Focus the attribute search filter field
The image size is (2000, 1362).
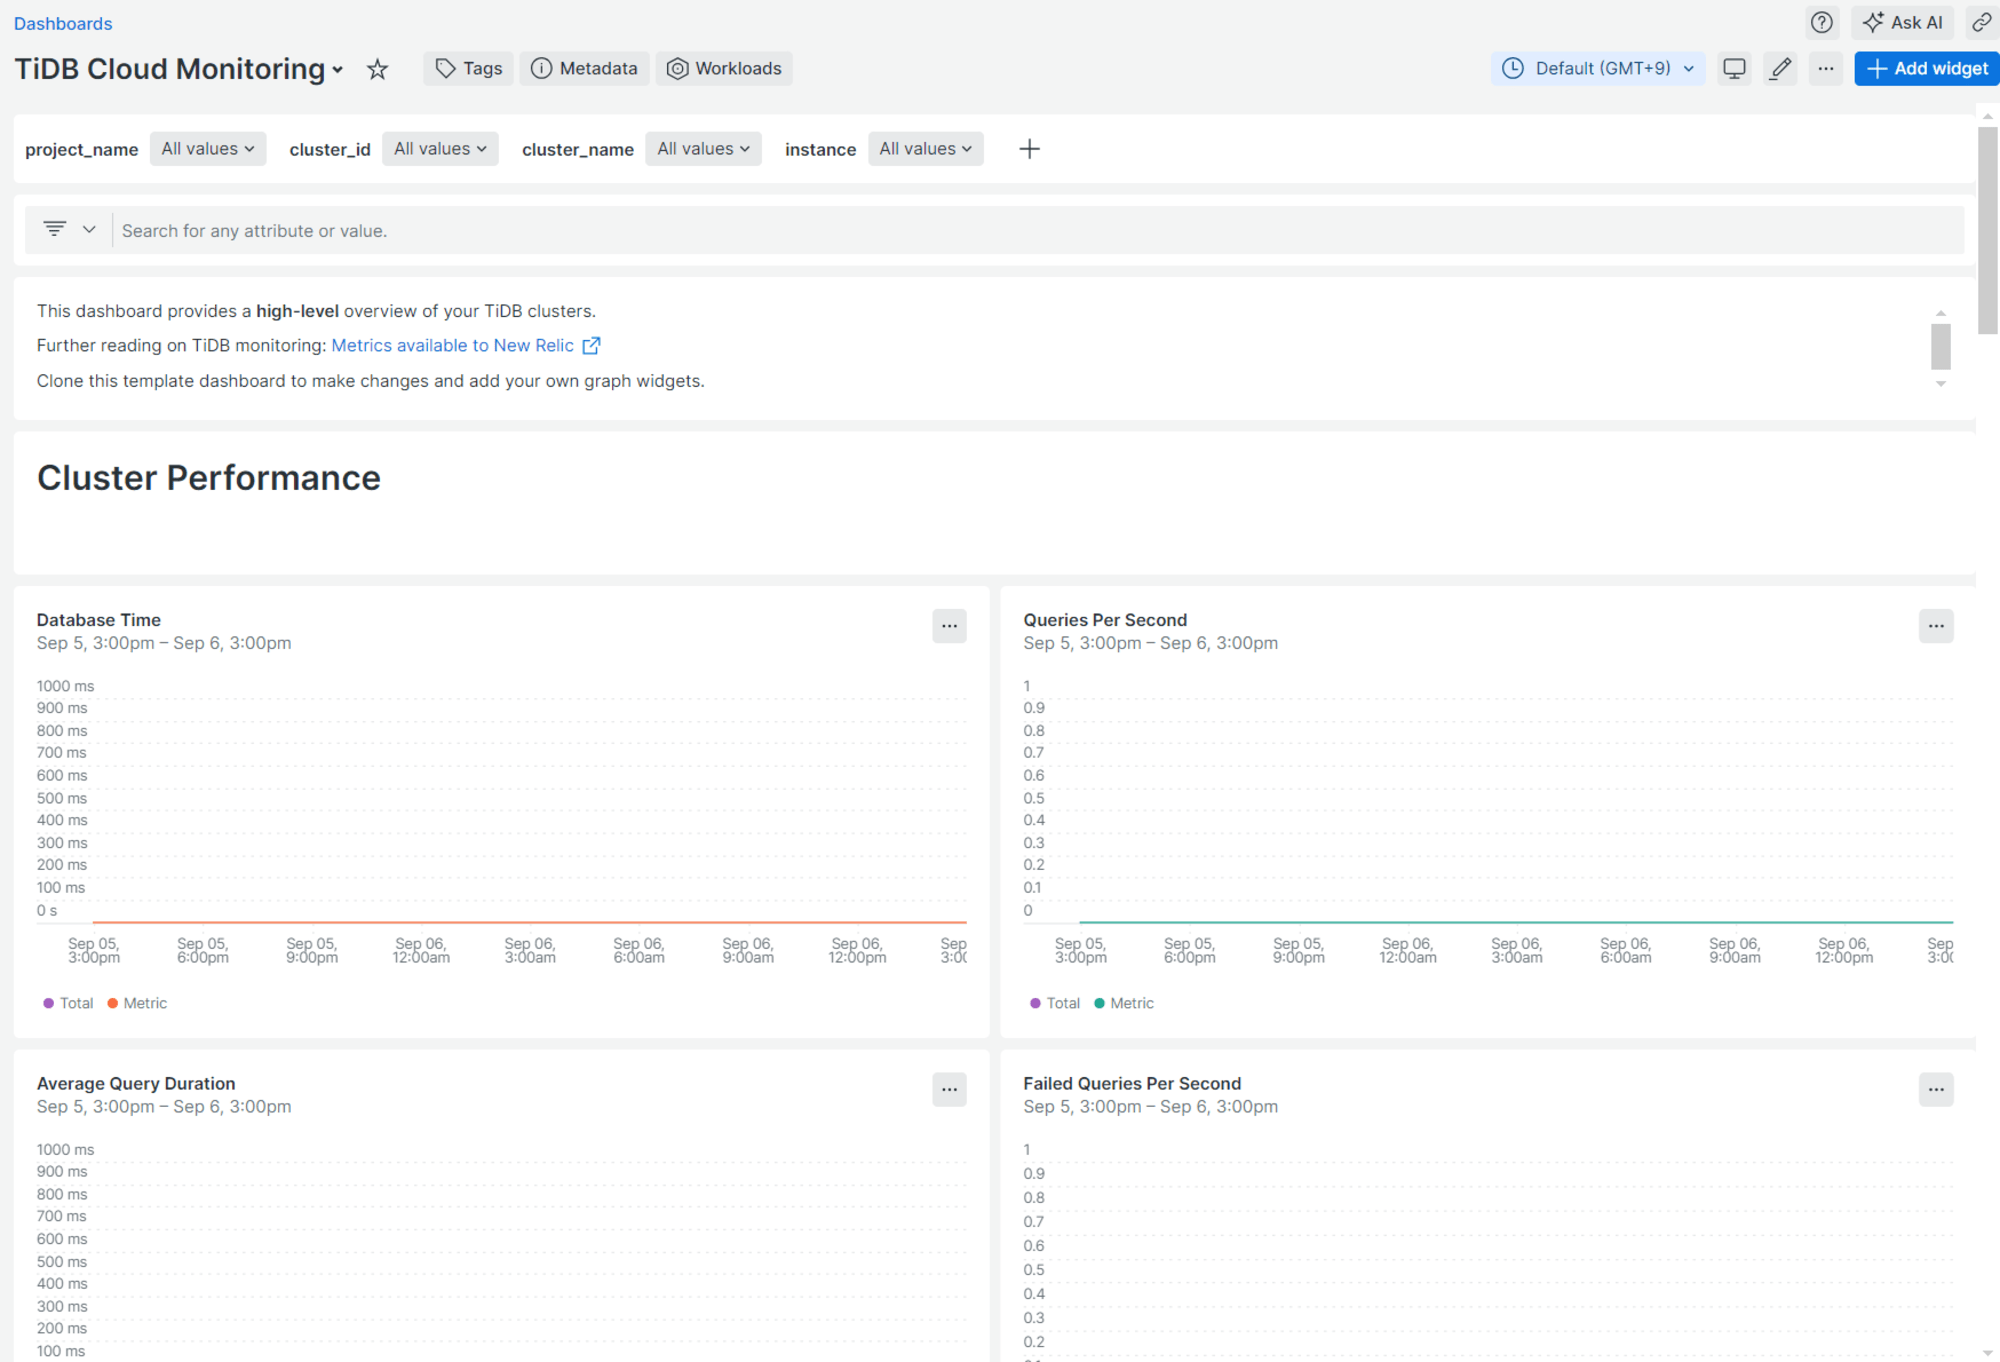click(x=1037, y=231)
